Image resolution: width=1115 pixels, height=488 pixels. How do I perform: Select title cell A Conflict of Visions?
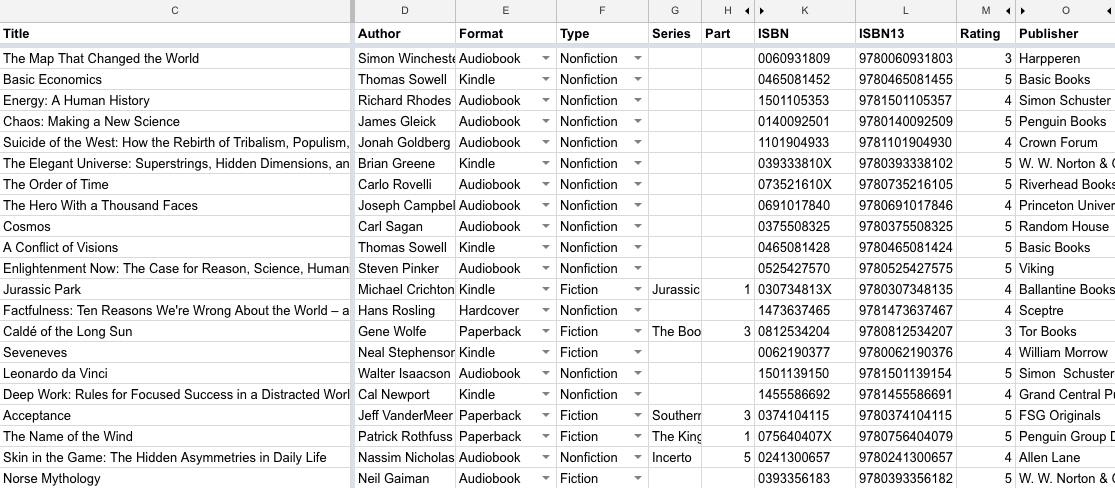tap(175, 248)
